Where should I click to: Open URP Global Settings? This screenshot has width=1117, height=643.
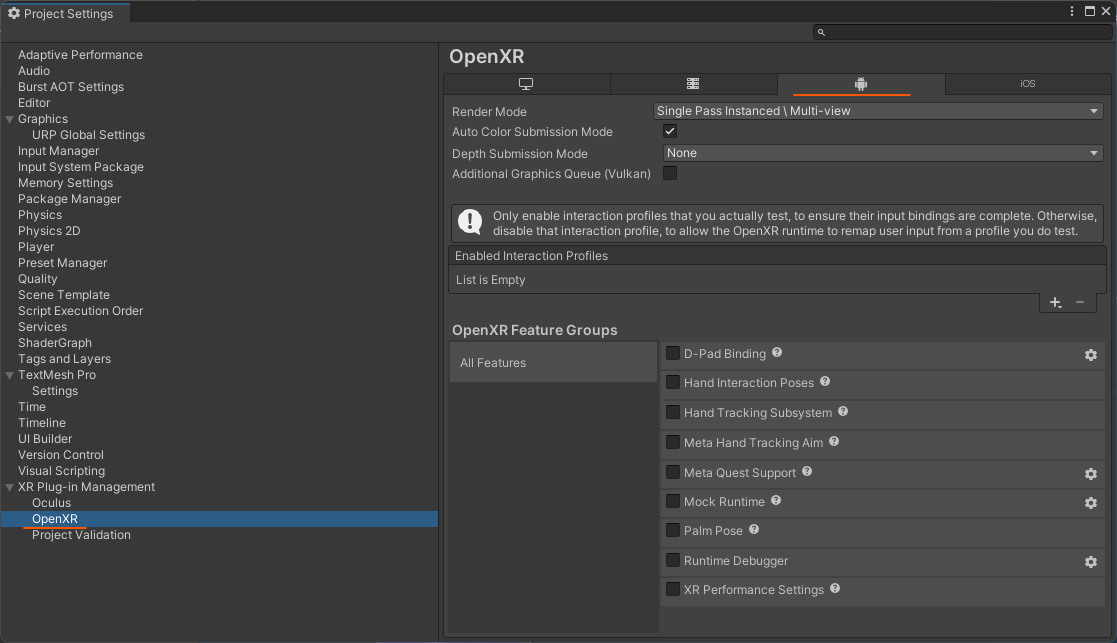tap(88, 135)
